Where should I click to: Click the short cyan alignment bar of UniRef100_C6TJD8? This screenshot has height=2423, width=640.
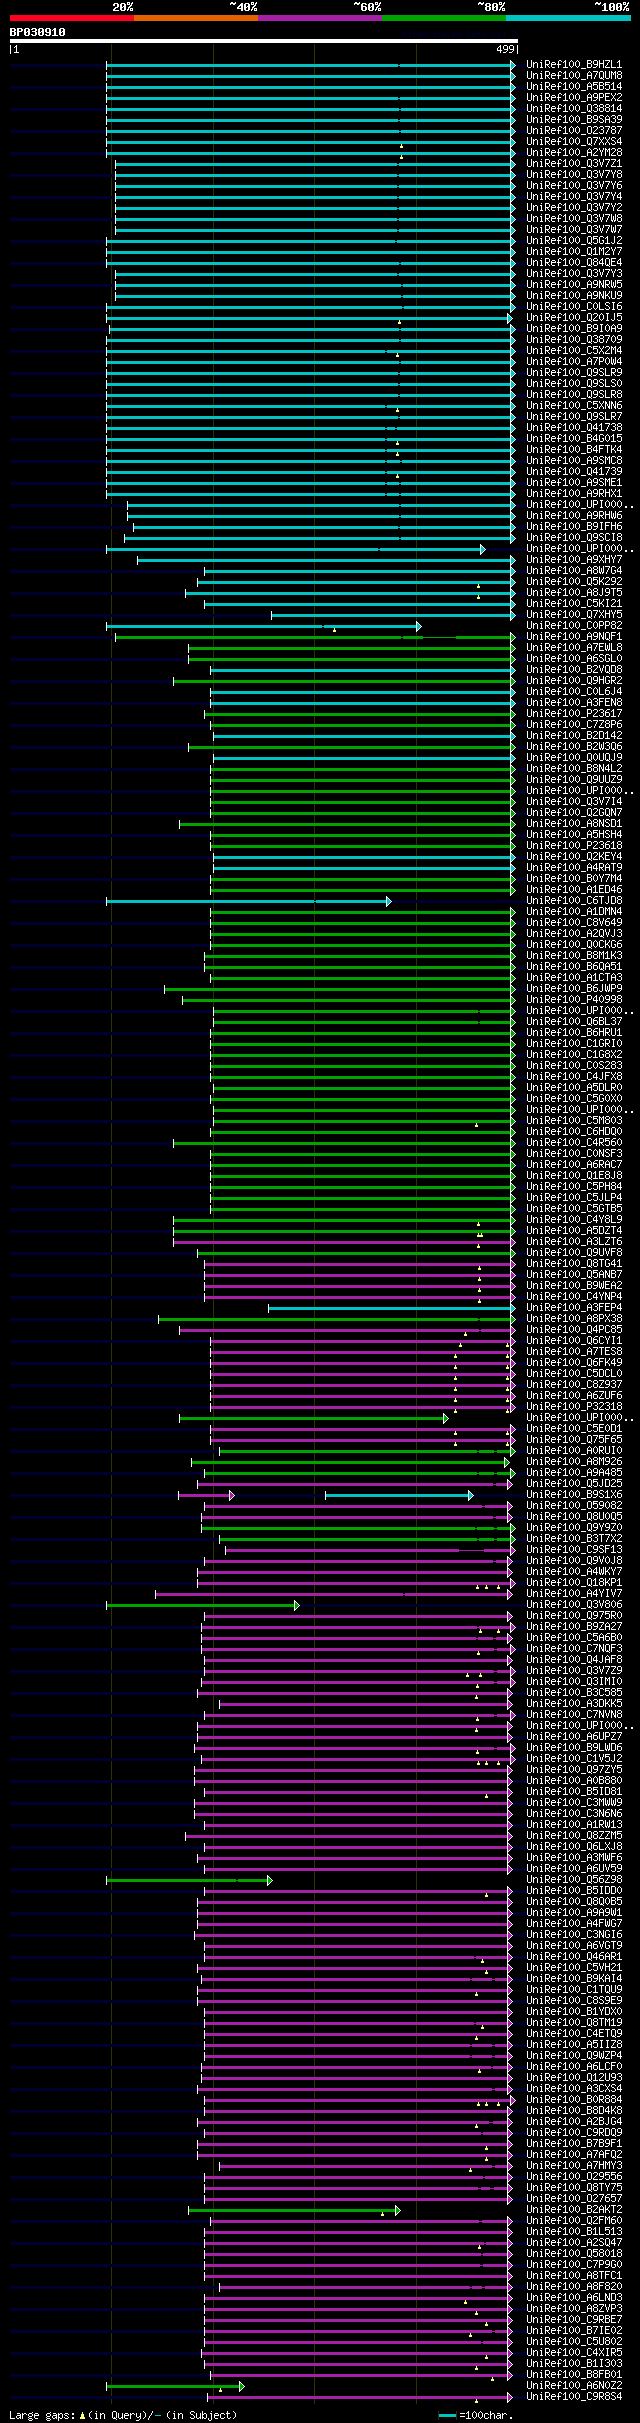coord(248,901)
